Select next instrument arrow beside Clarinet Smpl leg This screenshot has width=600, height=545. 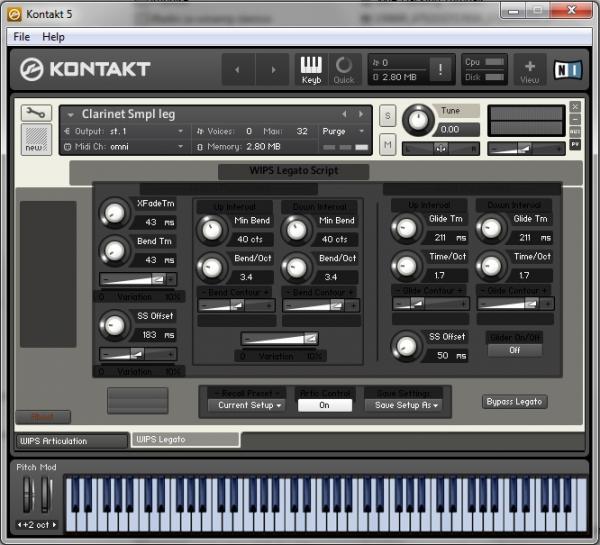click(360, 114)
